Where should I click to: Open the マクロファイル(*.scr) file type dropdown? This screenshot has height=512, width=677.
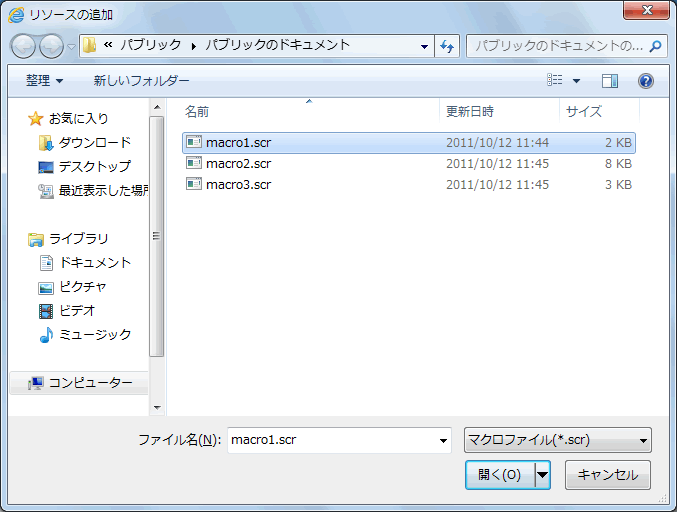pyautogui.click(x=557, y=440)
